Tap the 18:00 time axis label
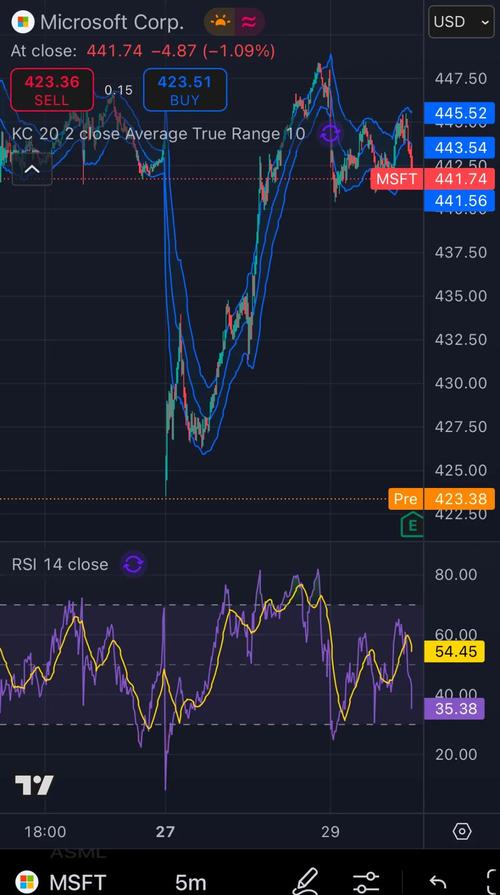This screenshot has width=500, height=895. [x=45, y=832]
